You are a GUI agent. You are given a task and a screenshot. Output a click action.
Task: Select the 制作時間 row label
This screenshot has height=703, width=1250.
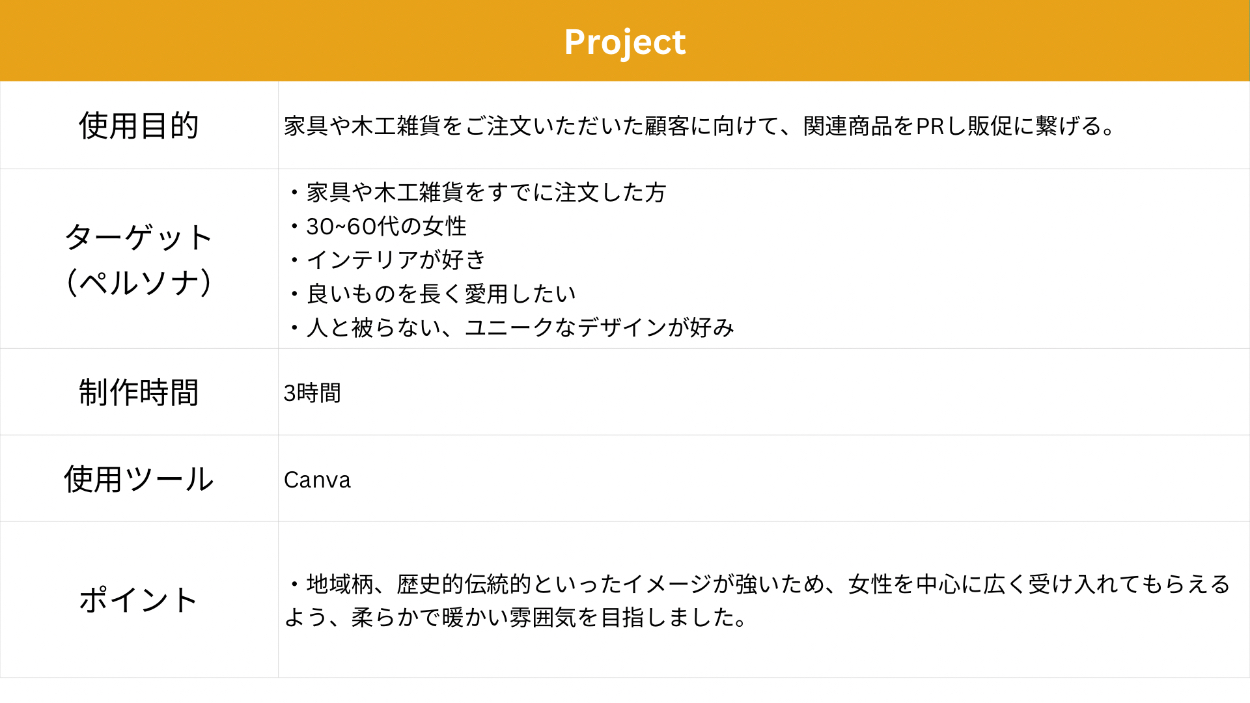click(x=139, y=392)
